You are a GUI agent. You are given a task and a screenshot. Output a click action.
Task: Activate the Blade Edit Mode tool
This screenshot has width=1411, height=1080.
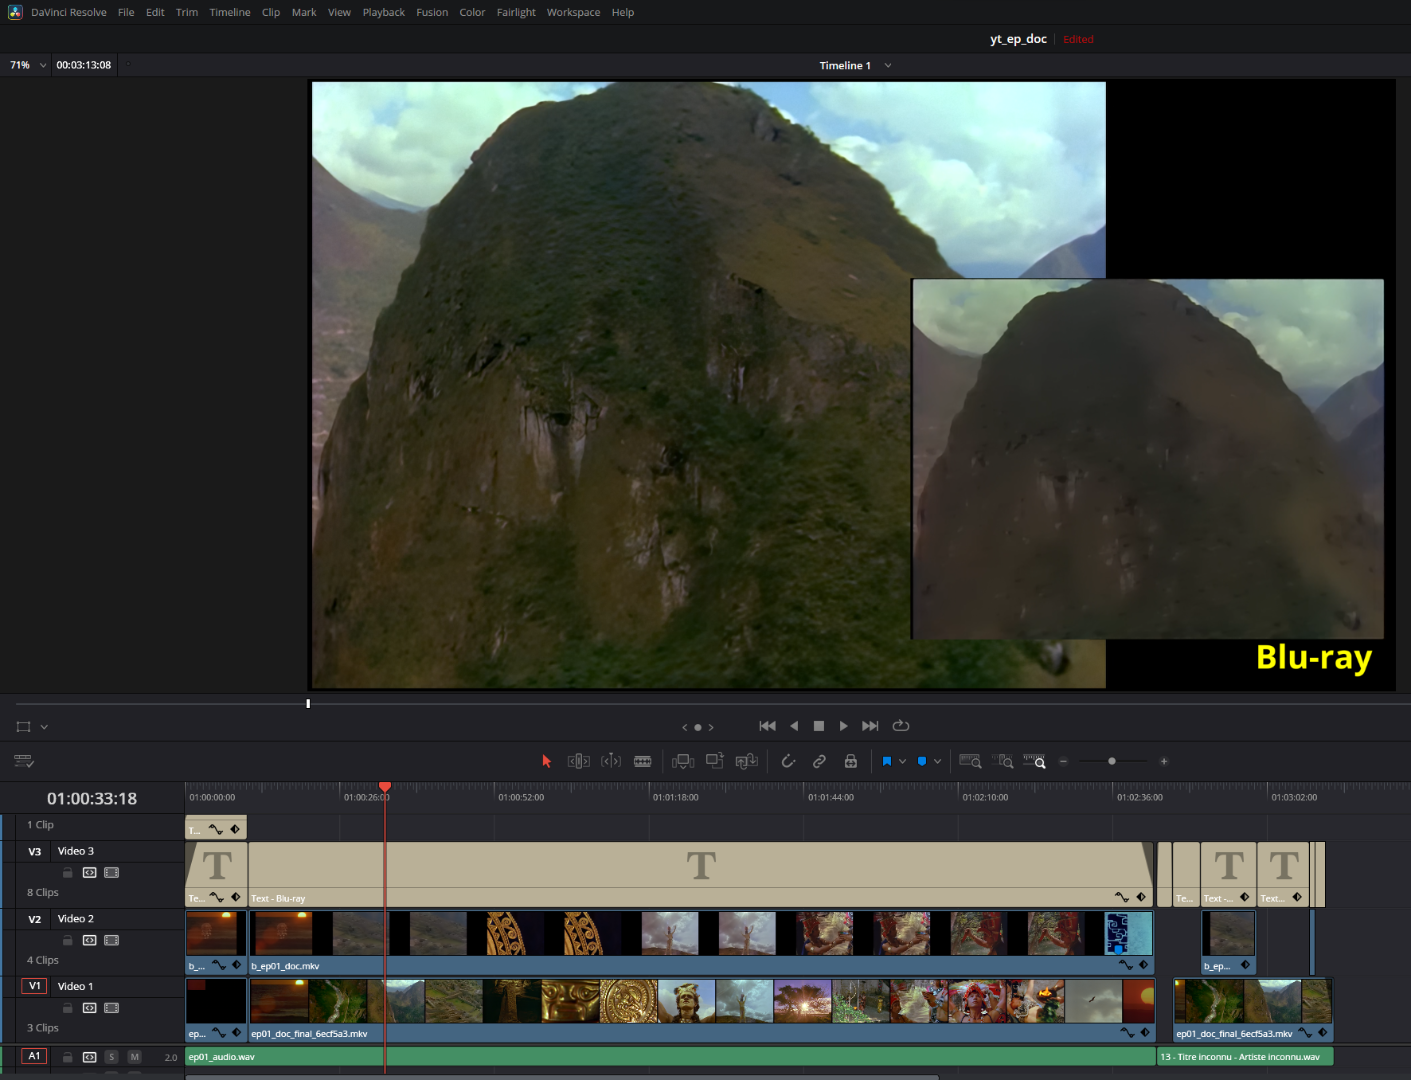[x=642, y=762]
